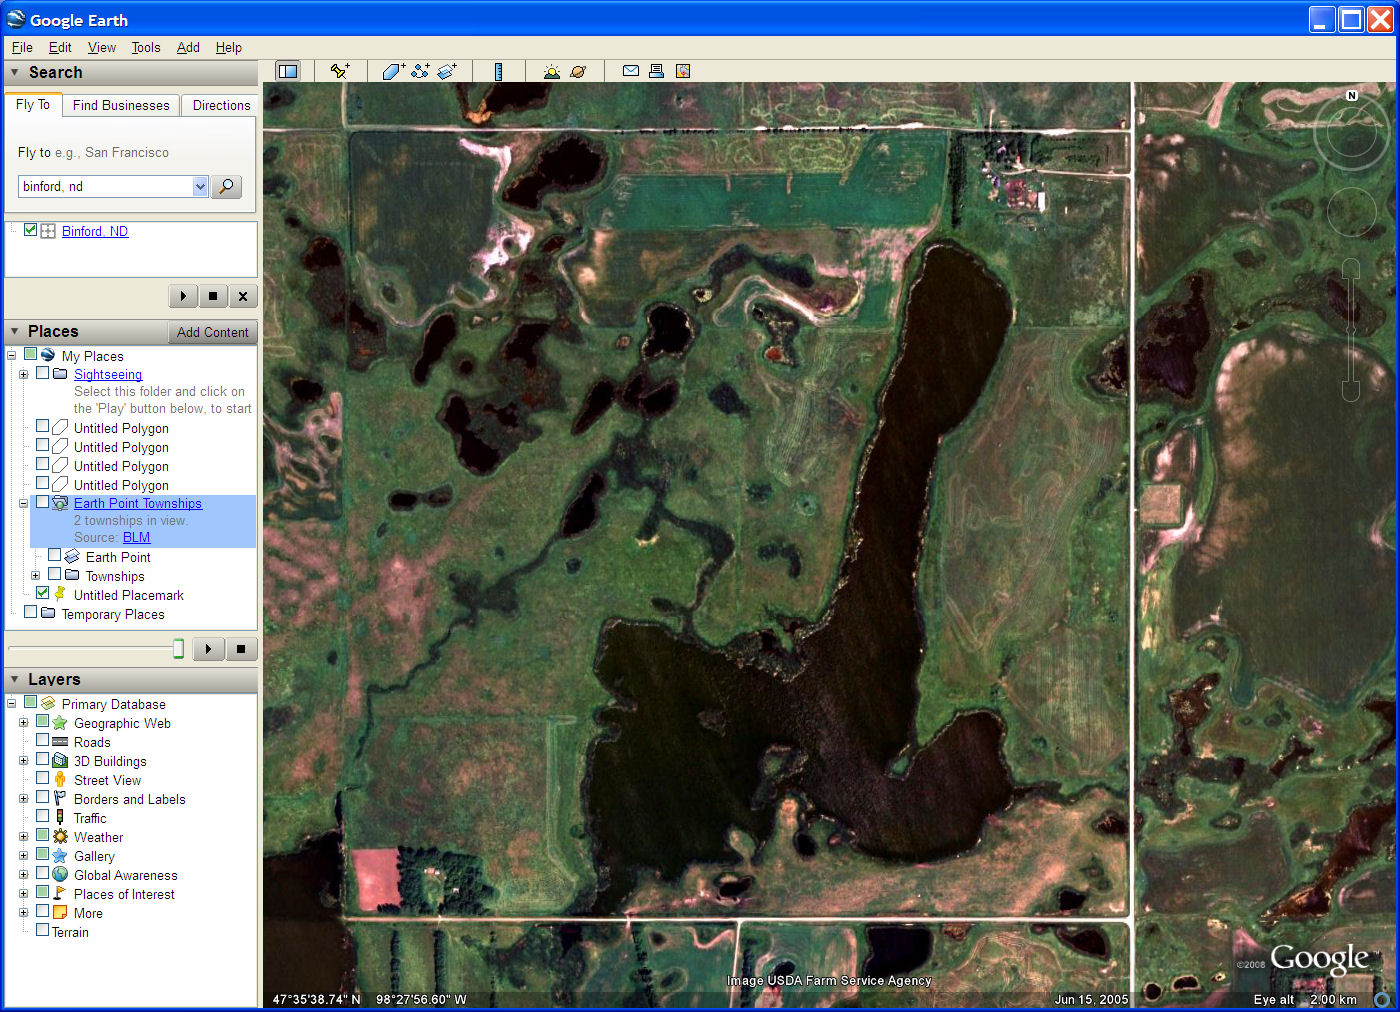Click the north compass look ring
The image size is (1400, 1012).
click(1352, 132)
